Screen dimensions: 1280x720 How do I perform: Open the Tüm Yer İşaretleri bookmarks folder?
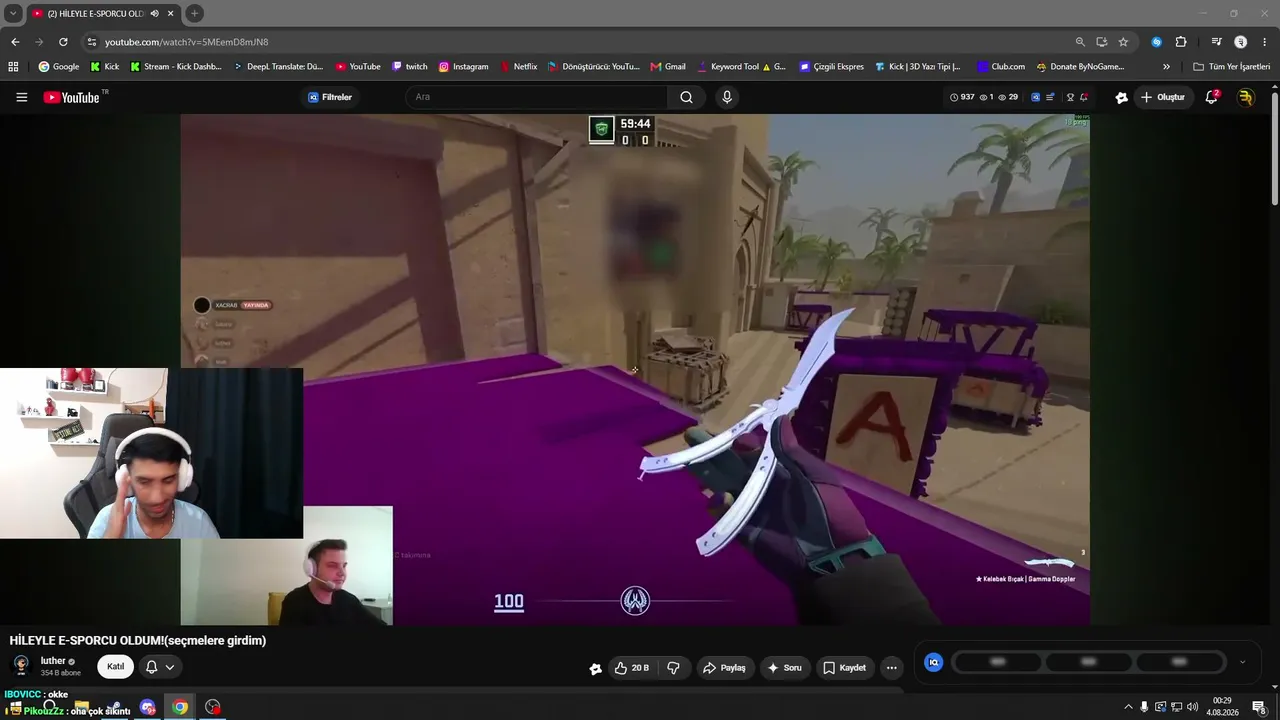pos(1232,67)
